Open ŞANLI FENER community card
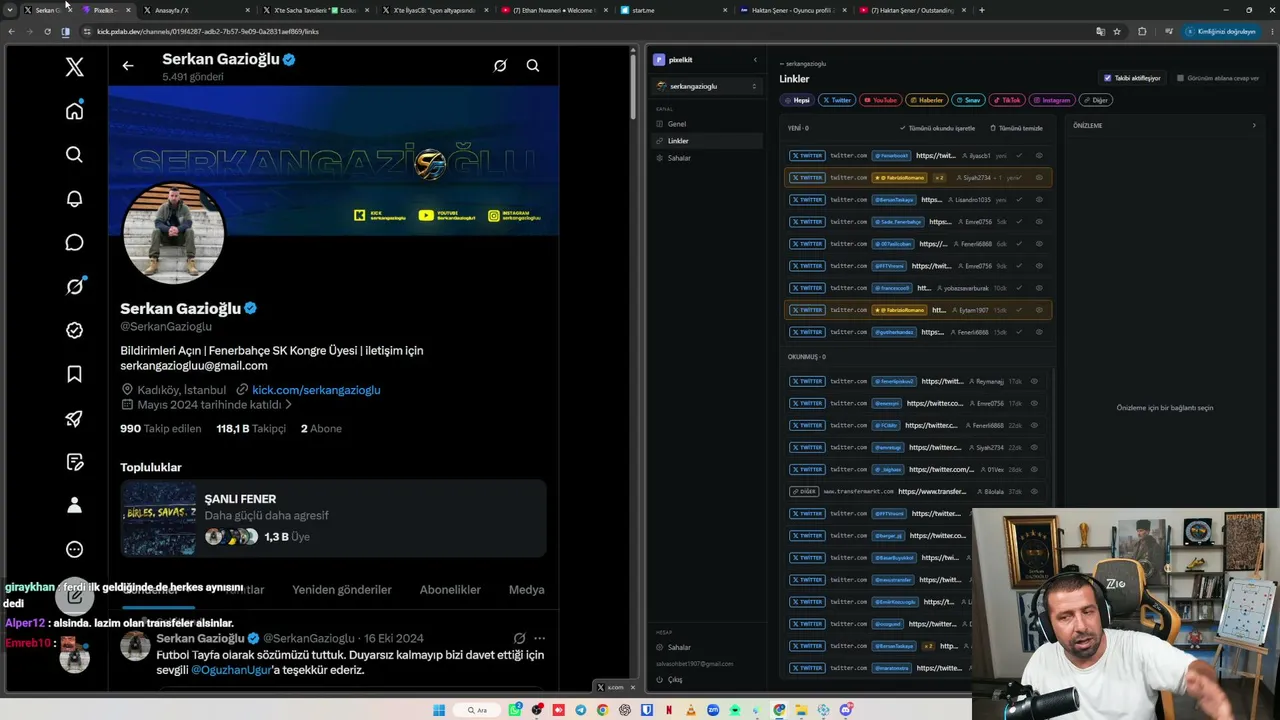Image resolution: width=1280 pixels, height=720 pixels. pos(333,518)
